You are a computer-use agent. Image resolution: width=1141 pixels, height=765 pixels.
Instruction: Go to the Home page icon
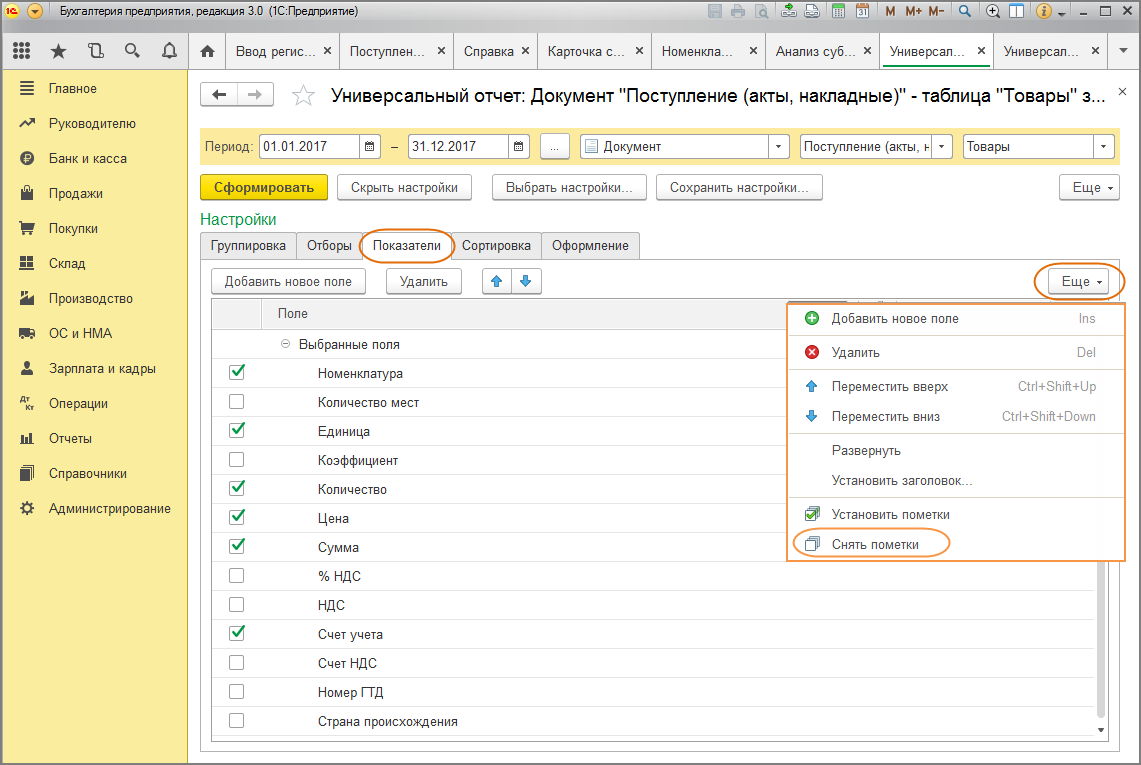[207, 51]
